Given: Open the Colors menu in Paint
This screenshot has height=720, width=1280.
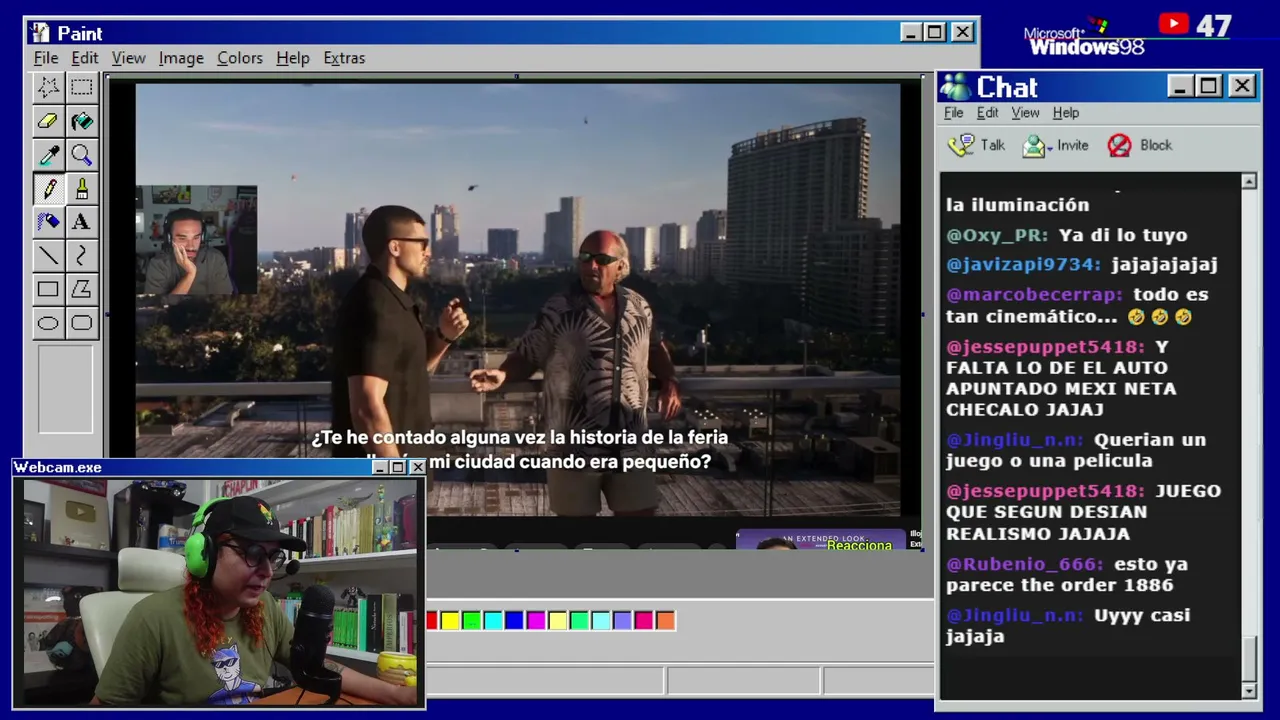Looking at the screenshot, I should (x=240, y=58).
